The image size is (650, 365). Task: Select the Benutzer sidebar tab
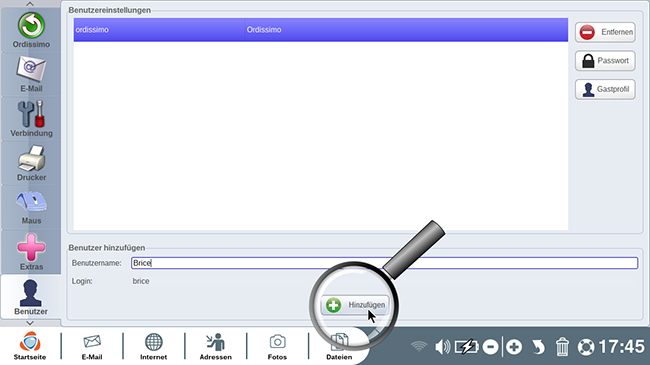click(x=31, y=297)
